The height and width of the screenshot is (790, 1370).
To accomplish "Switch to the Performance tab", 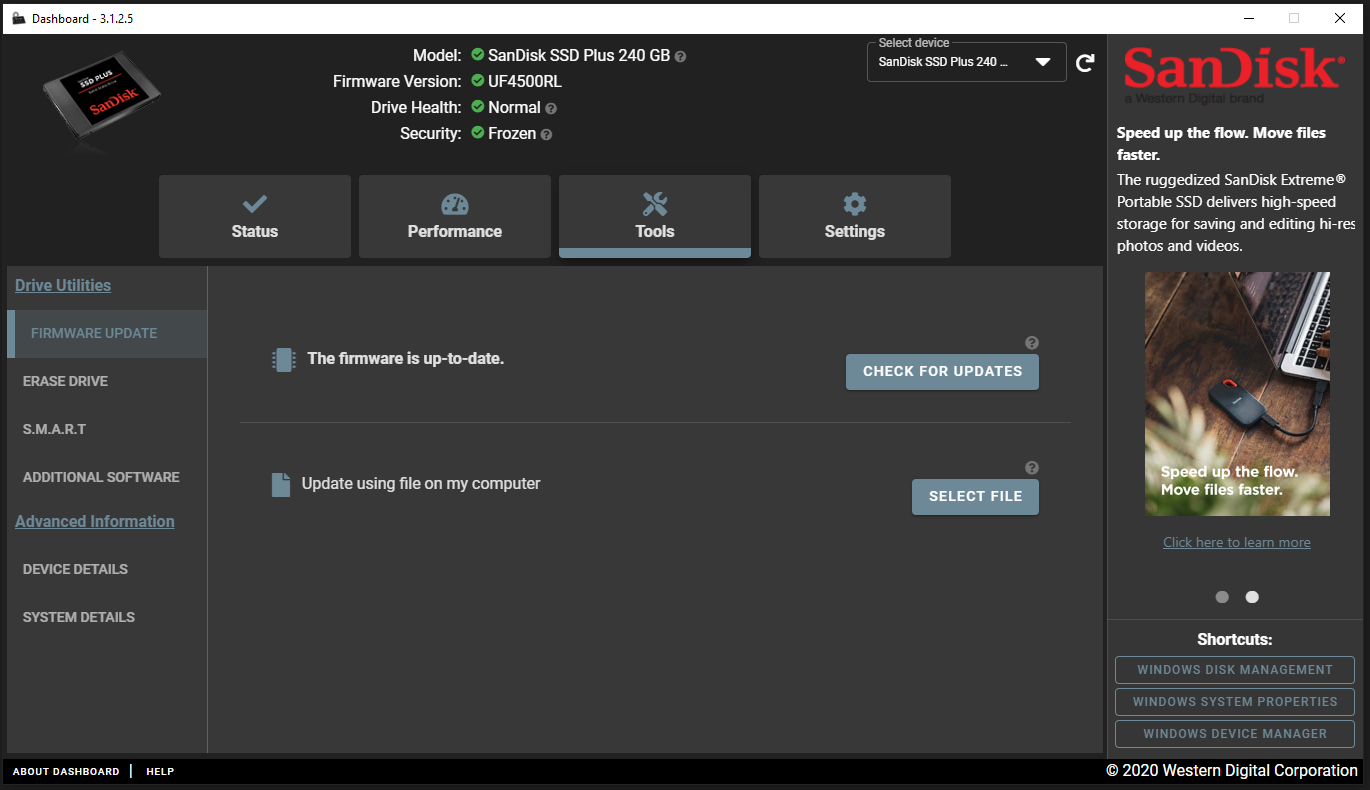I will (x=455, y=217).
